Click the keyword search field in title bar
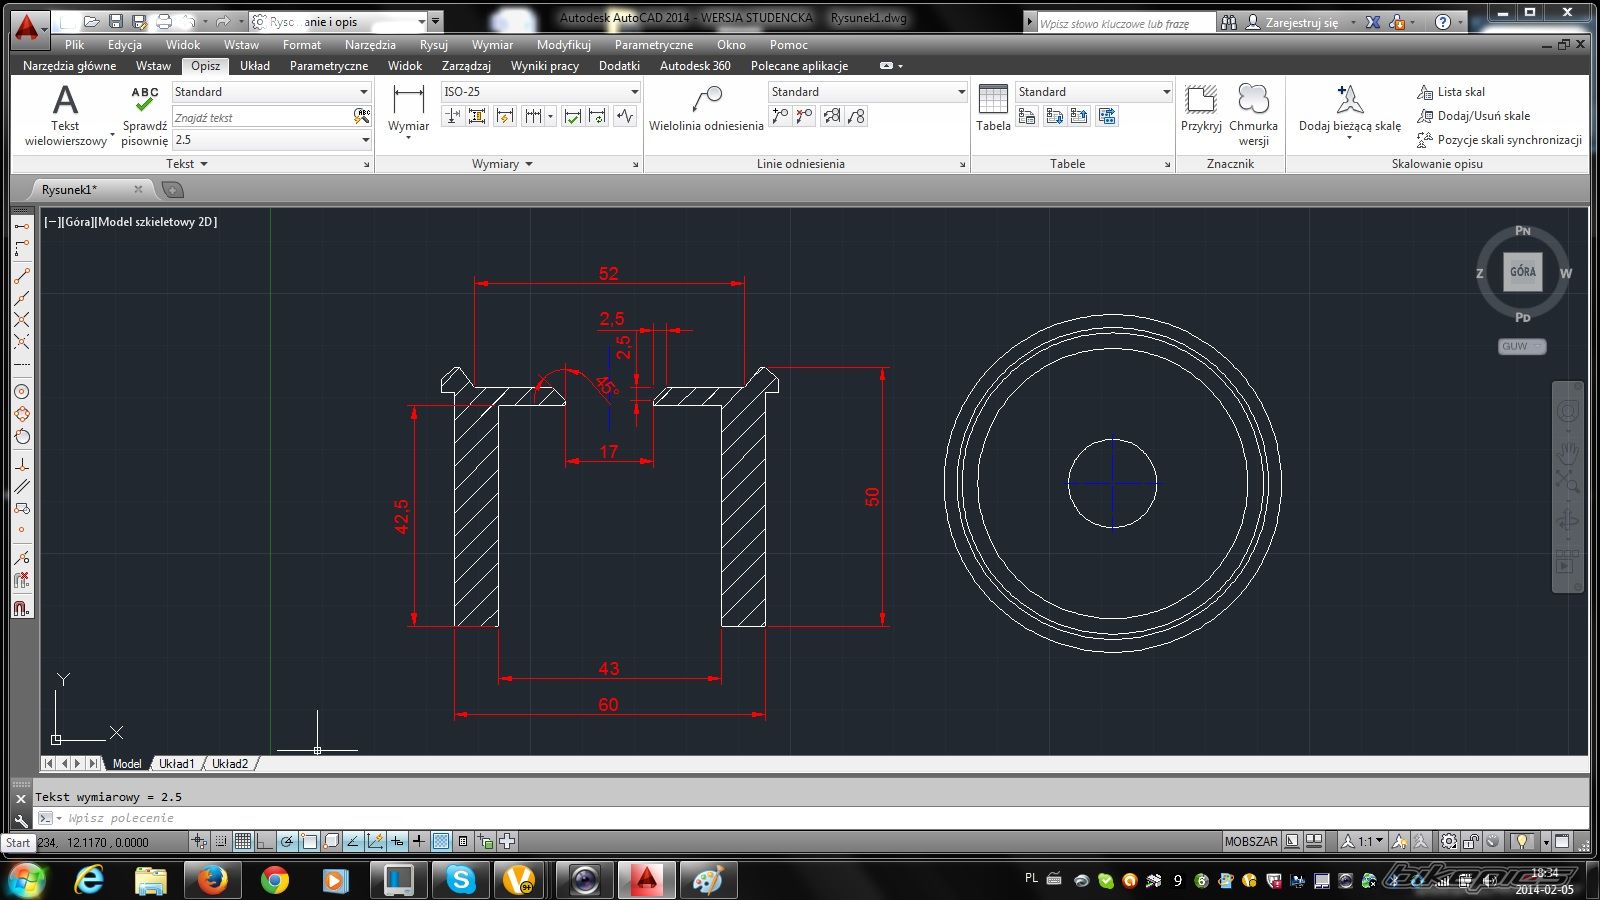The image size is (1600, 900). [1125, 23]
